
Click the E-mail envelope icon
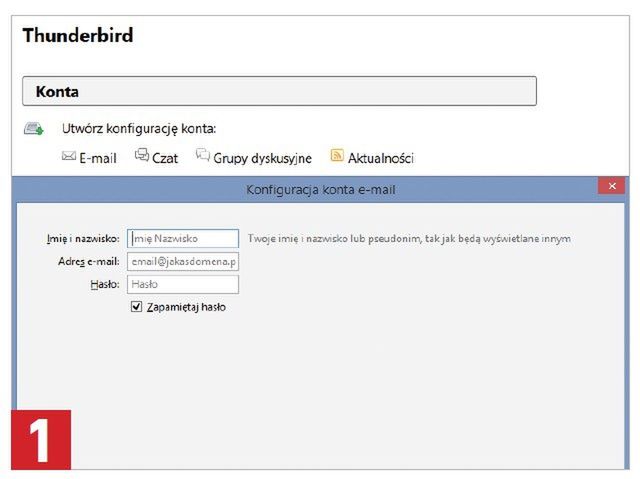[69, 156]
